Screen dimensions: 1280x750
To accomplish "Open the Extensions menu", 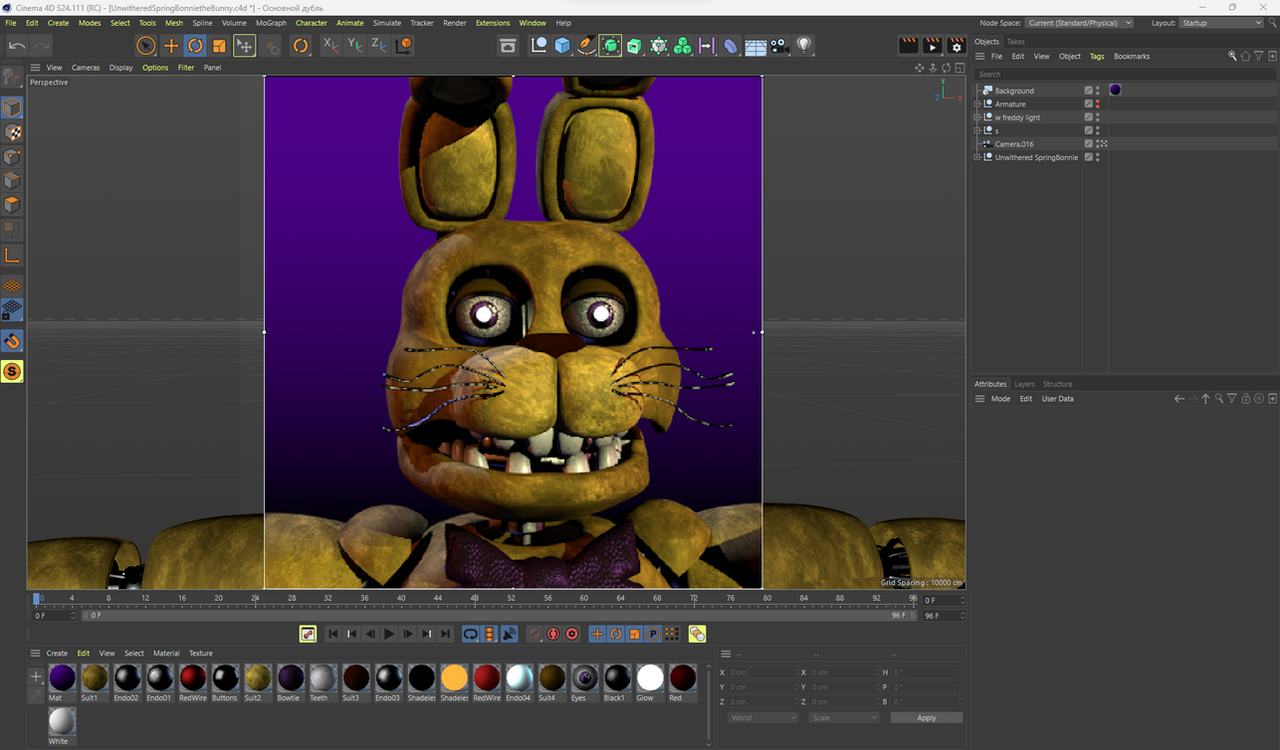I will pos(492,23).
